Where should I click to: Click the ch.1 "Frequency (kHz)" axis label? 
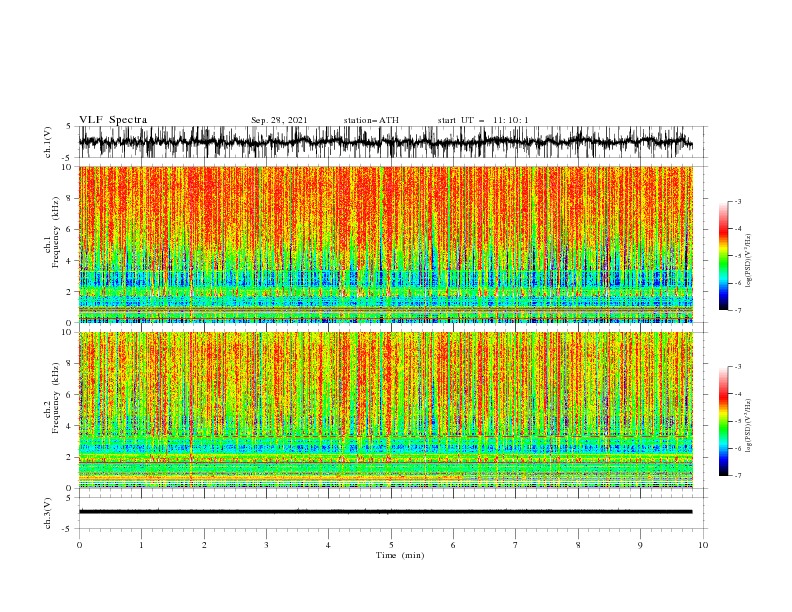pos(56,232)
